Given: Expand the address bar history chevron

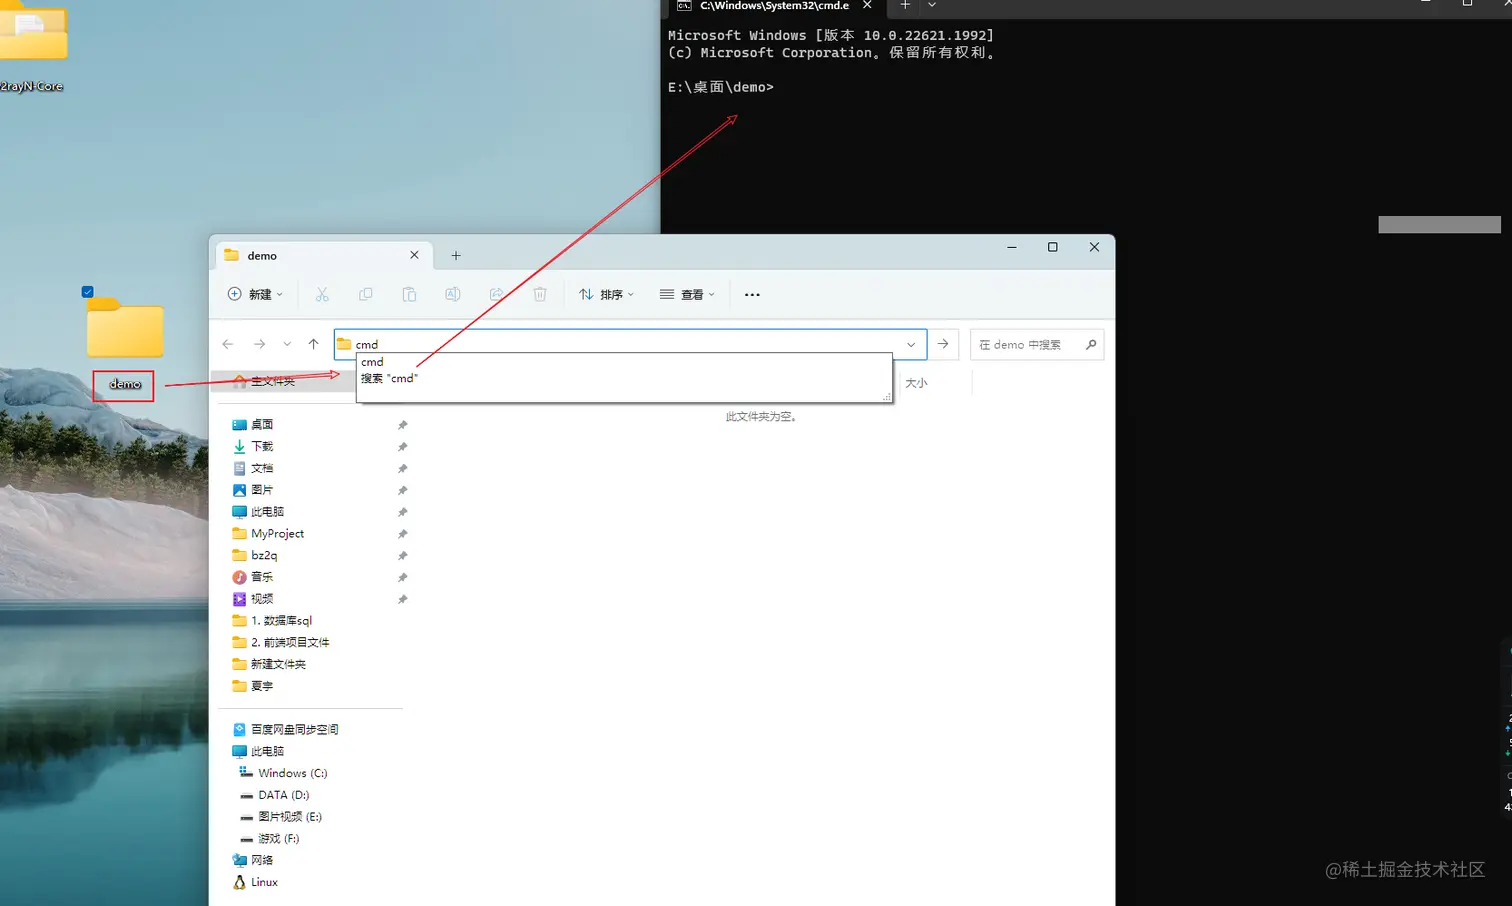Looking at the screenshot, I should pyautogui.click(x=911, y=344).
